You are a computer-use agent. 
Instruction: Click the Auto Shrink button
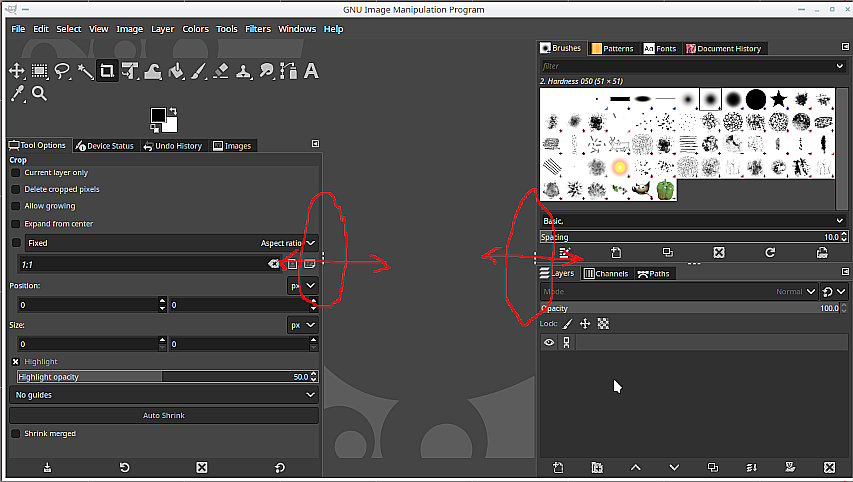(164, 416)
